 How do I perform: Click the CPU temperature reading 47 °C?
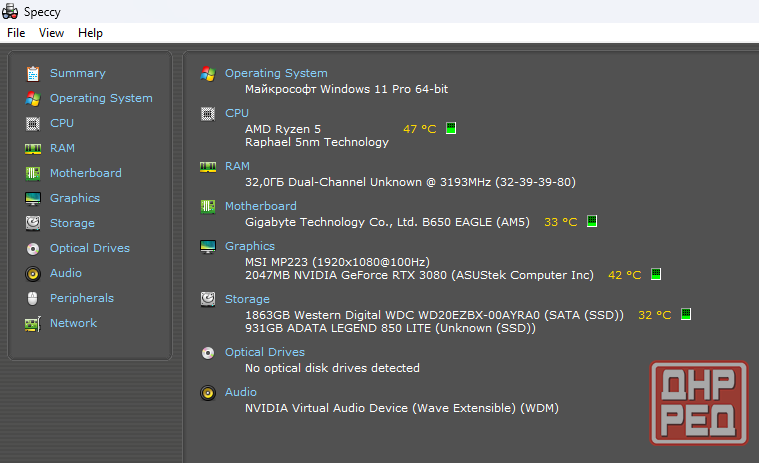click(x=420, y=129)
